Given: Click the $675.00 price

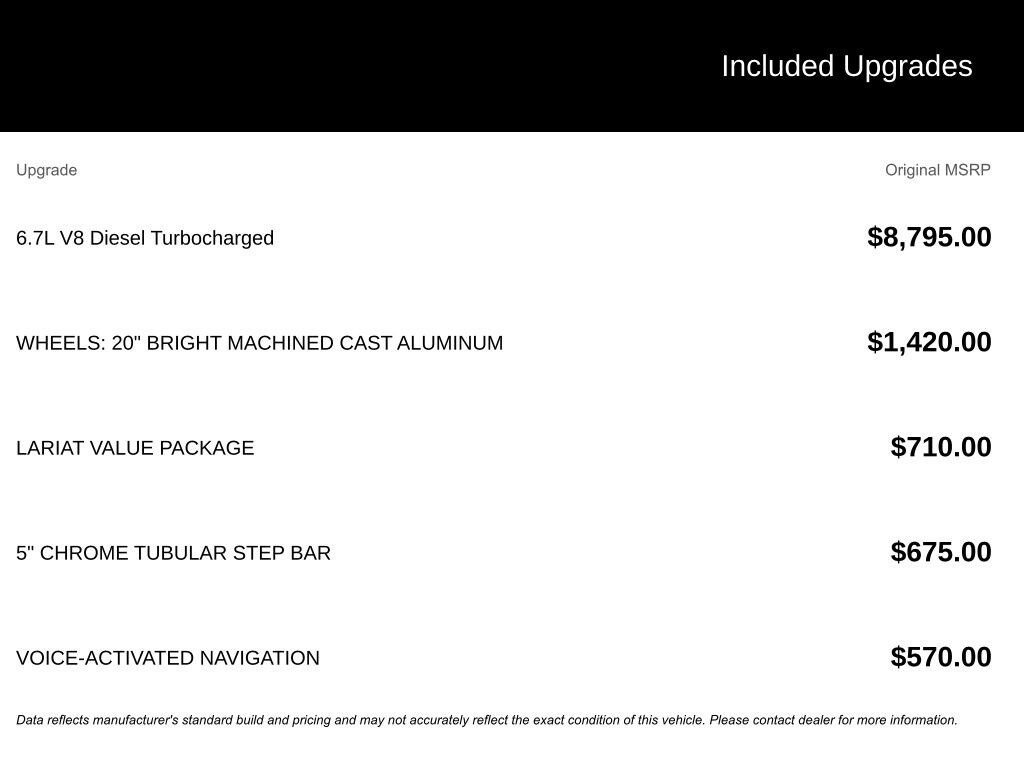Looking at the screenshot, I should click(x=941, y=552).
